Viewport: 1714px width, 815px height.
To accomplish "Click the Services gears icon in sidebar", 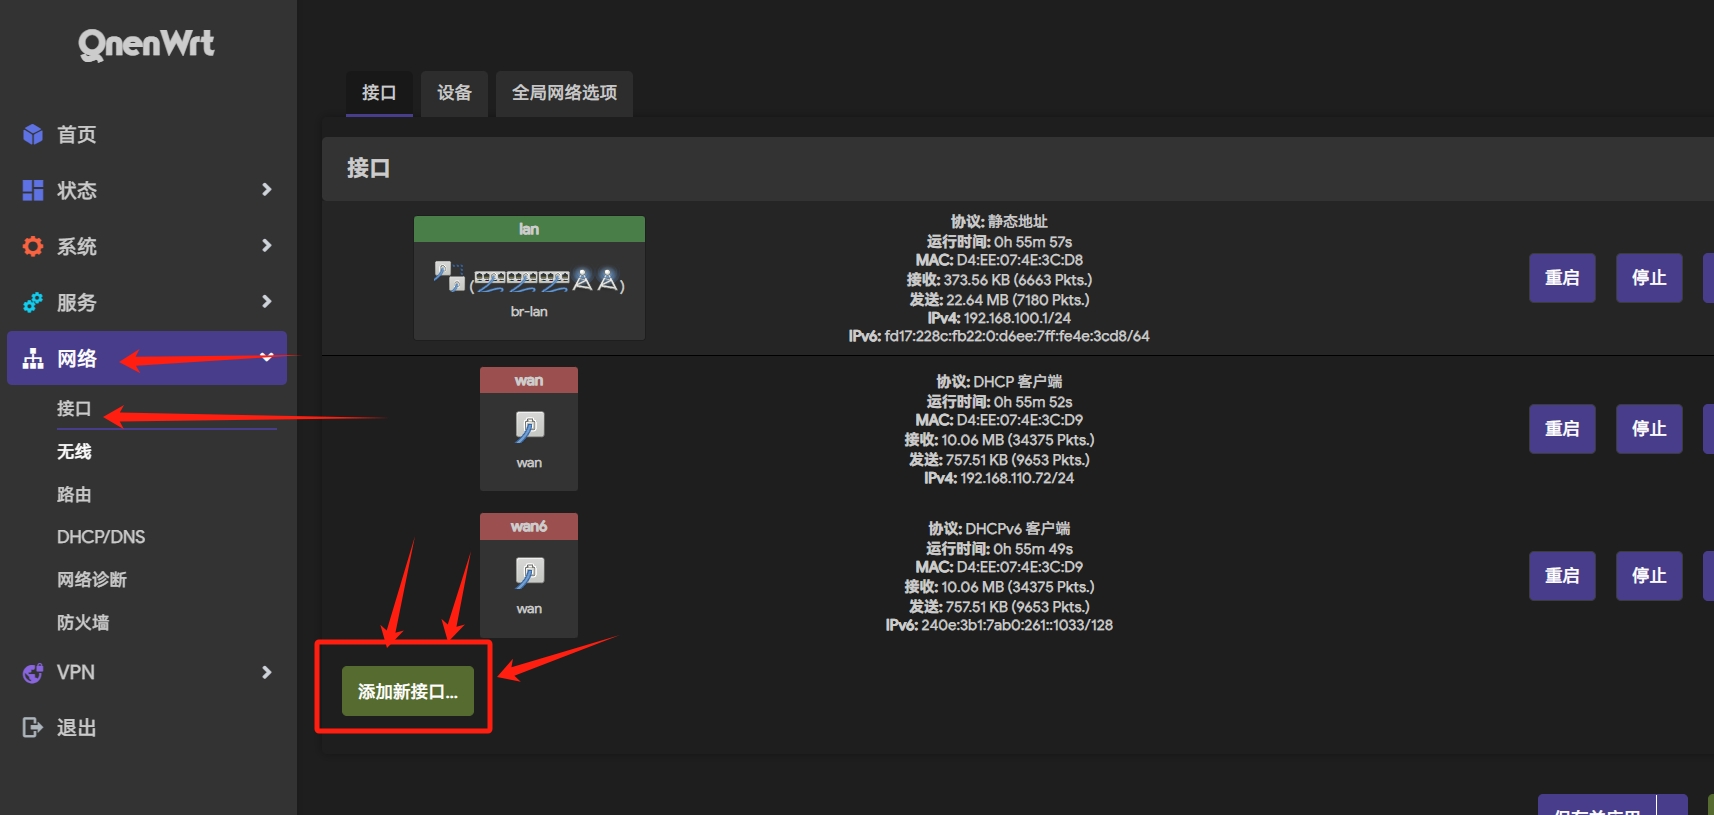I will (x=33, y=302).
